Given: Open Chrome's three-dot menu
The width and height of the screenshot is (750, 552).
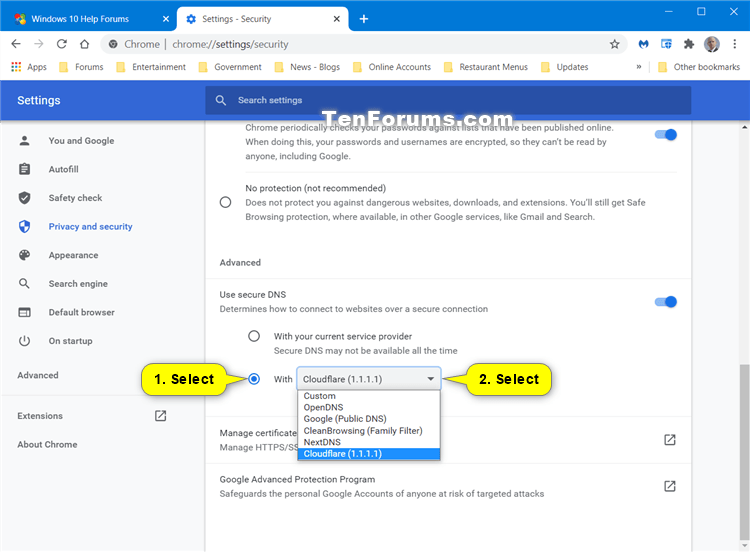Looking at the screenshot, I should click(734, 44).
